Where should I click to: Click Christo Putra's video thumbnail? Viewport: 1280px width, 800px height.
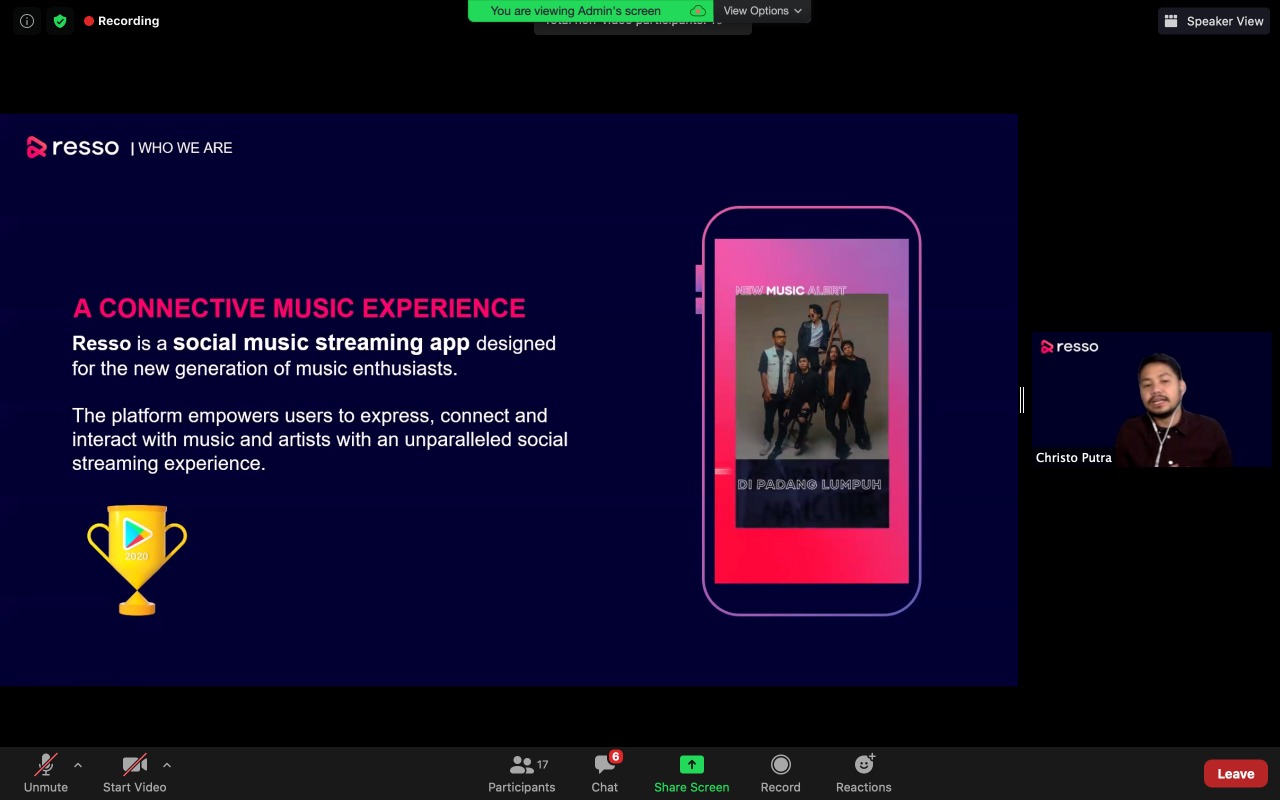(1151, 400)
